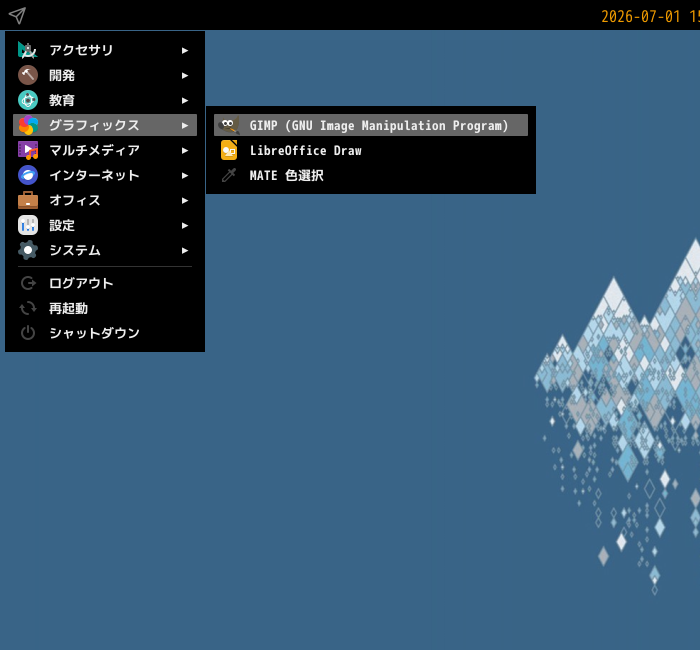Click the インターネット globe icon
700x650 pixels.
[28, 175]
